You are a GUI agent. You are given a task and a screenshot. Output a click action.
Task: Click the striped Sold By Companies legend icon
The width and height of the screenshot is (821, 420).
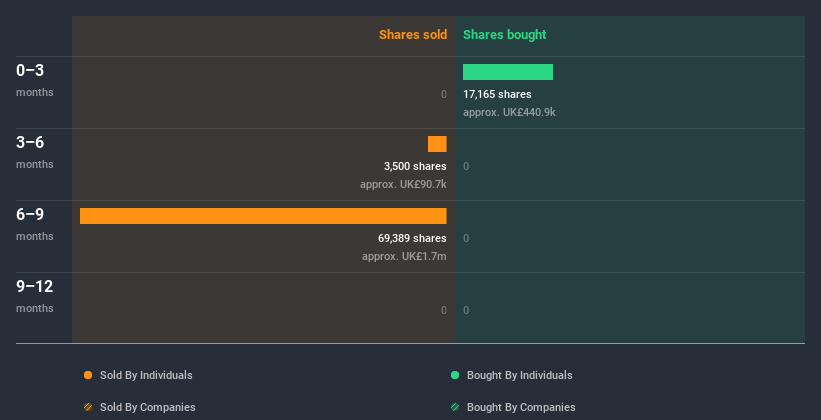point(88,407)
